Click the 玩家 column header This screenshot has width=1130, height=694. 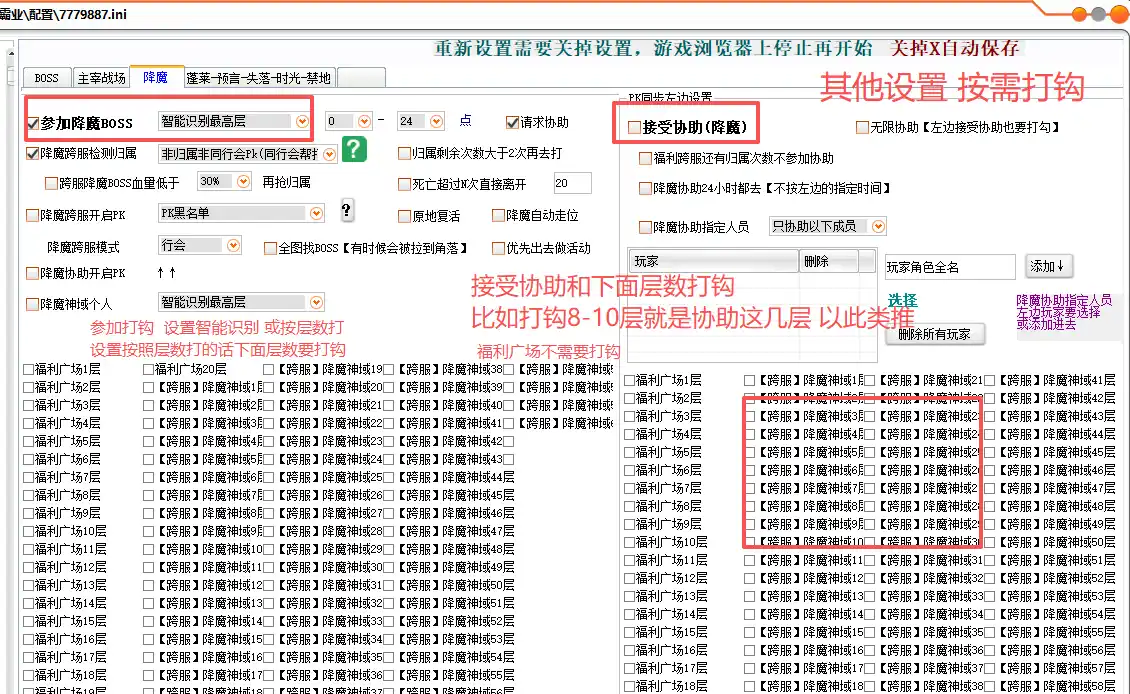tap(713, 261)
